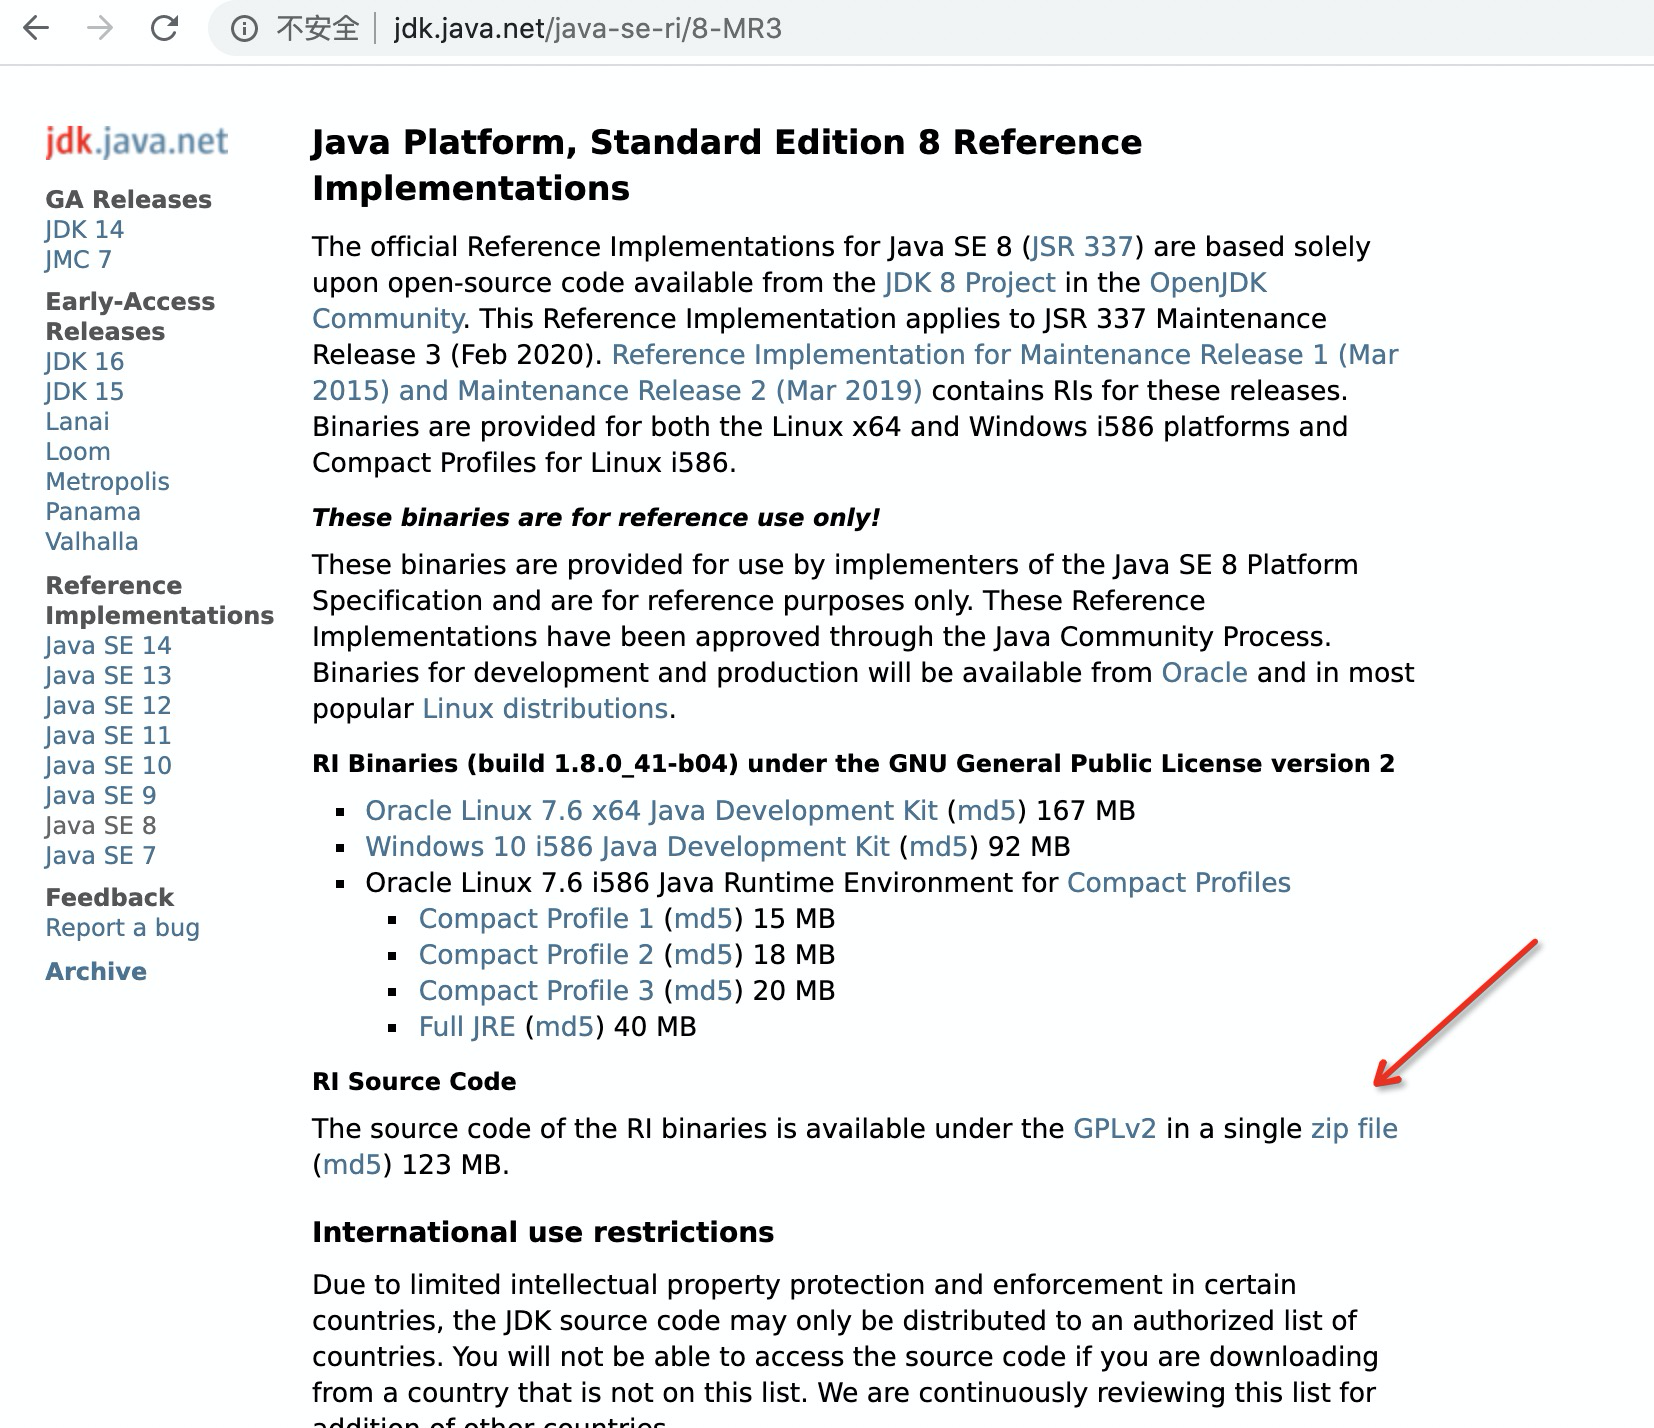Download the Full JRE
The height and width of the screenshot is (1428, 1654).
pos(467,1027)
